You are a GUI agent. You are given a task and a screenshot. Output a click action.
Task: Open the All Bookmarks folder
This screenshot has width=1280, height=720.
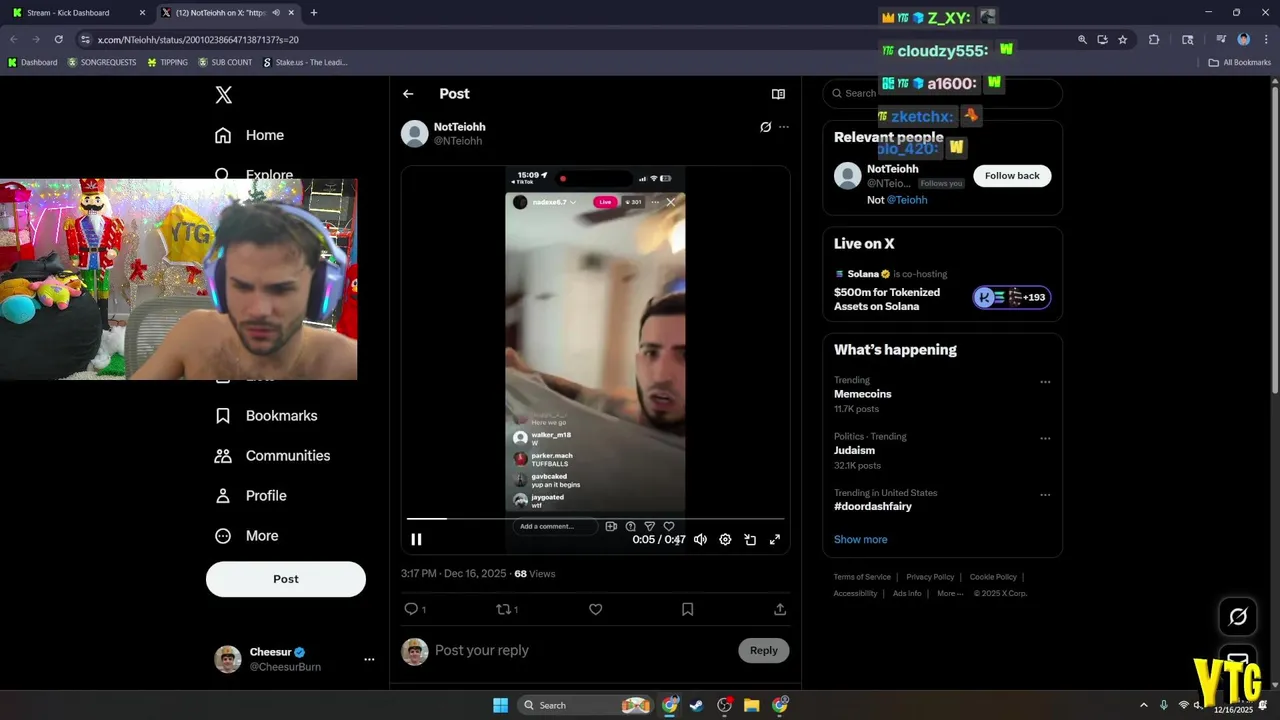(x=1240, y=62)
